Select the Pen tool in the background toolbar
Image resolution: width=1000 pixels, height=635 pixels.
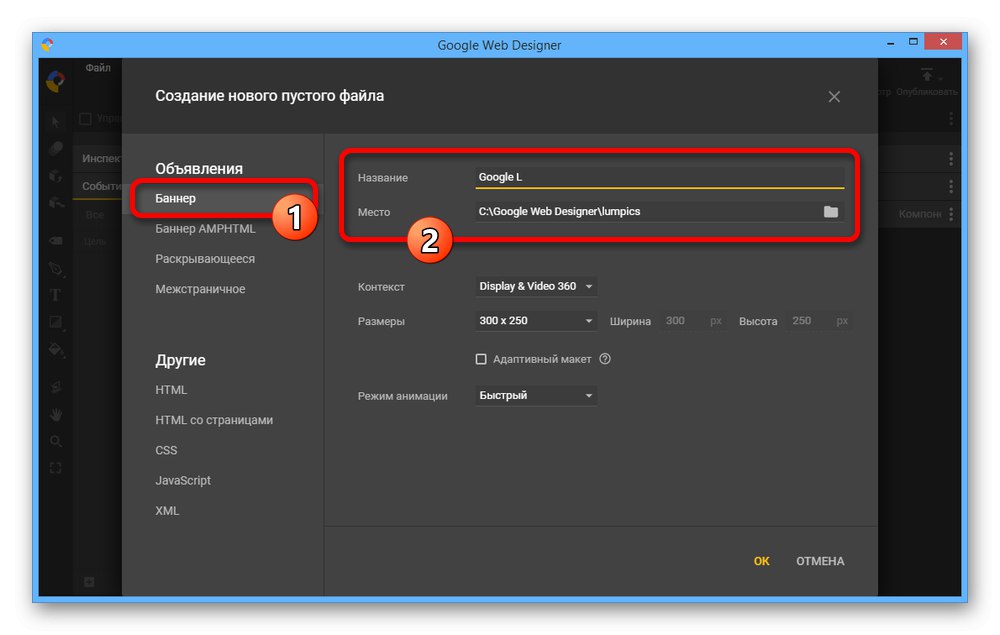click(56, 268)
